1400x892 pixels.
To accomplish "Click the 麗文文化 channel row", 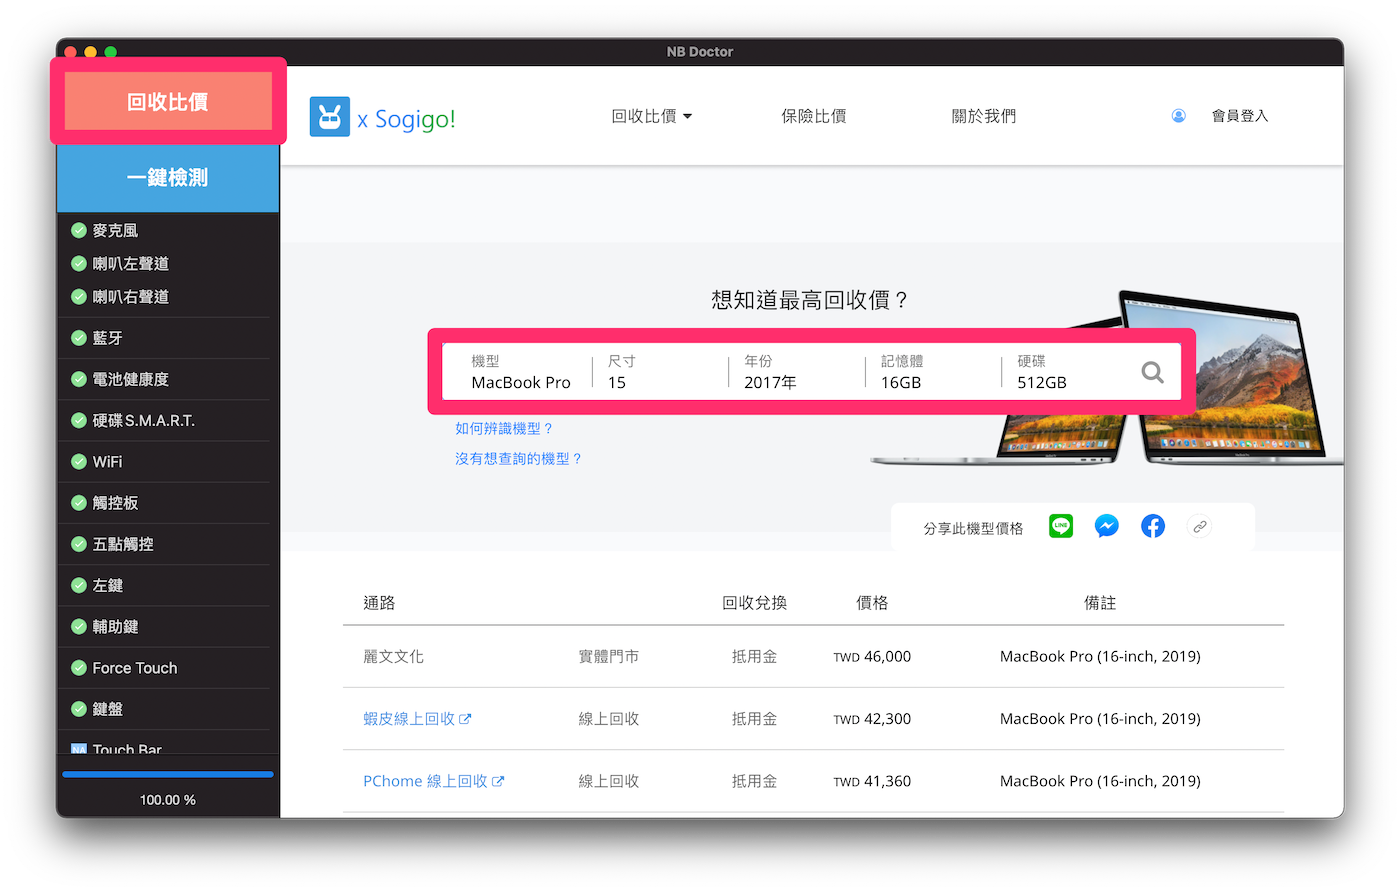I will [x=813, y=657].
